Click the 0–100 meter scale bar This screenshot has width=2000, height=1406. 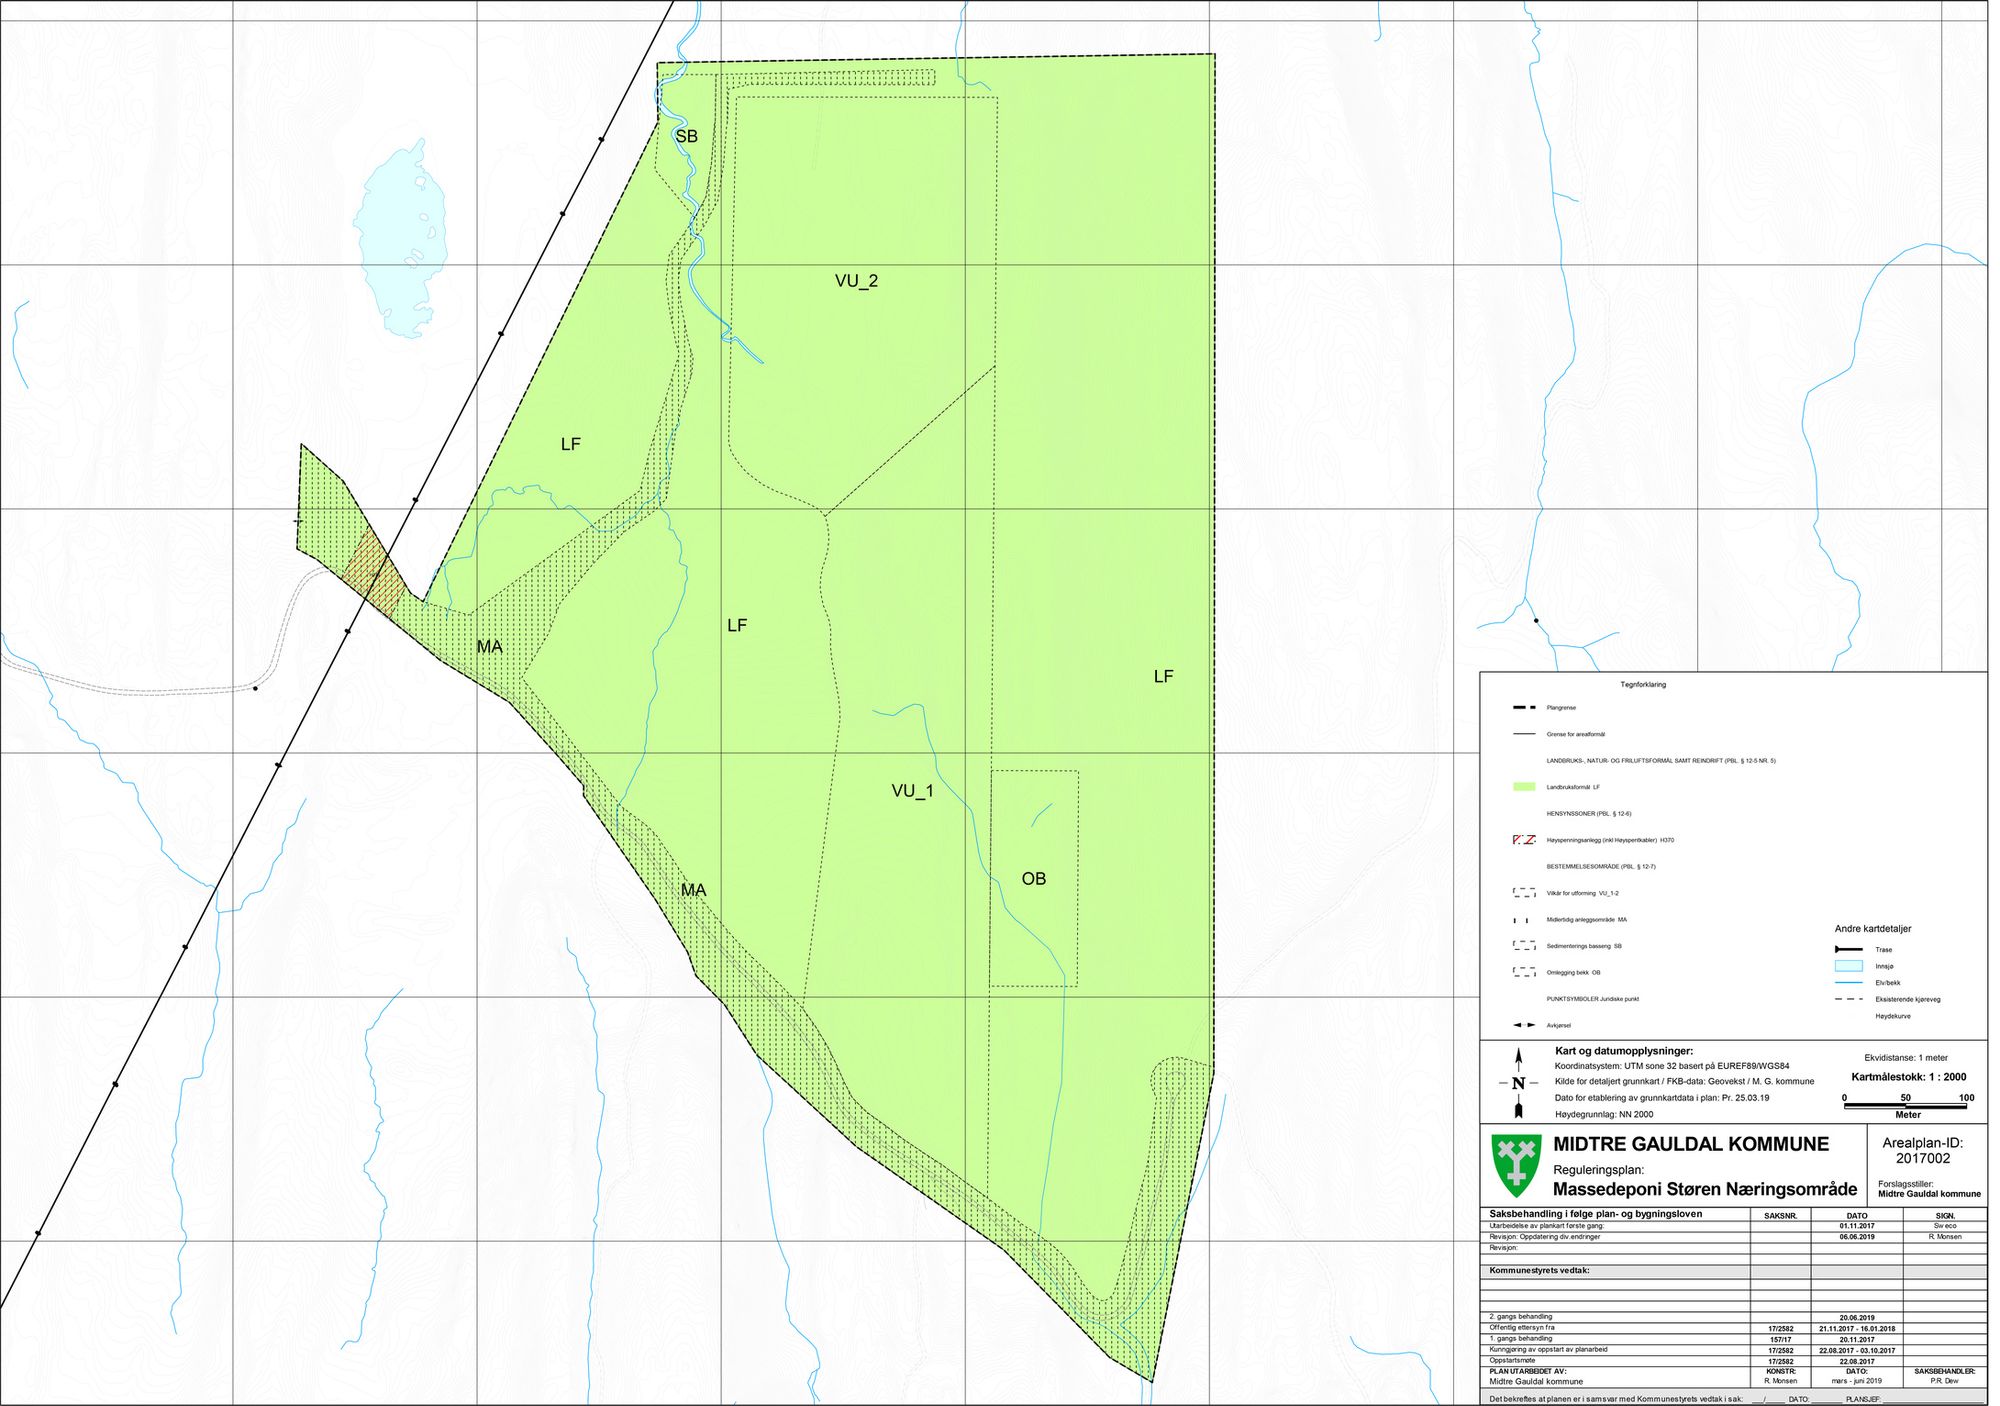[1906, 1106]
